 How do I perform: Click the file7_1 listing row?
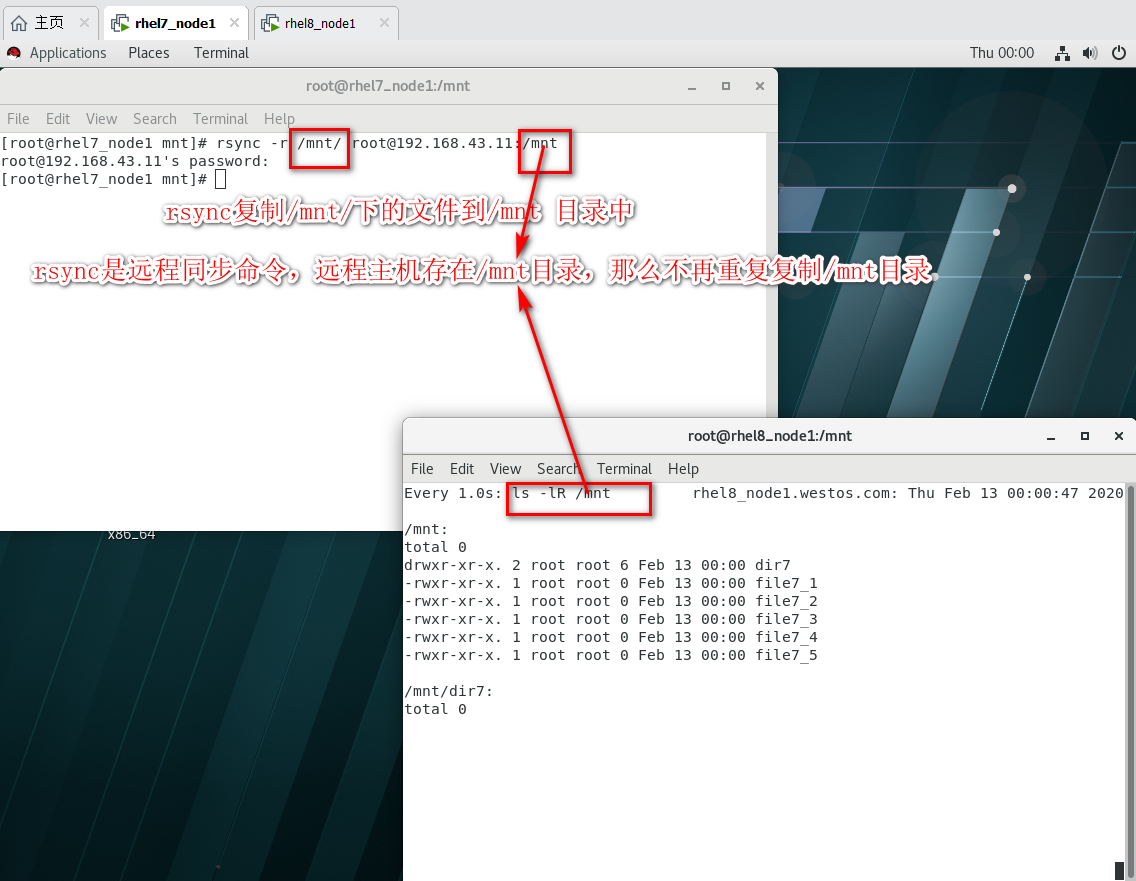pos(611,583)
